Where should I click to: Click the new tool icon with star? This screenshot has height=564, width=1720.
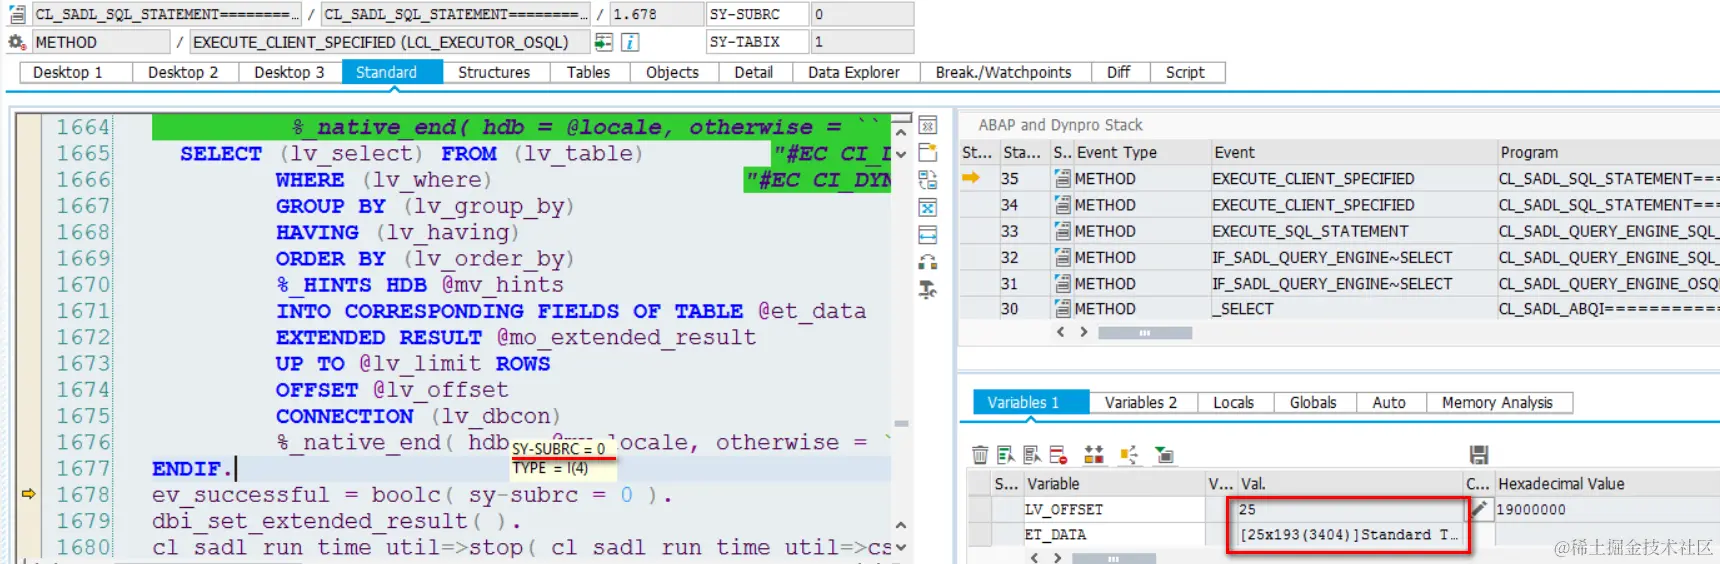pos(928,153)
